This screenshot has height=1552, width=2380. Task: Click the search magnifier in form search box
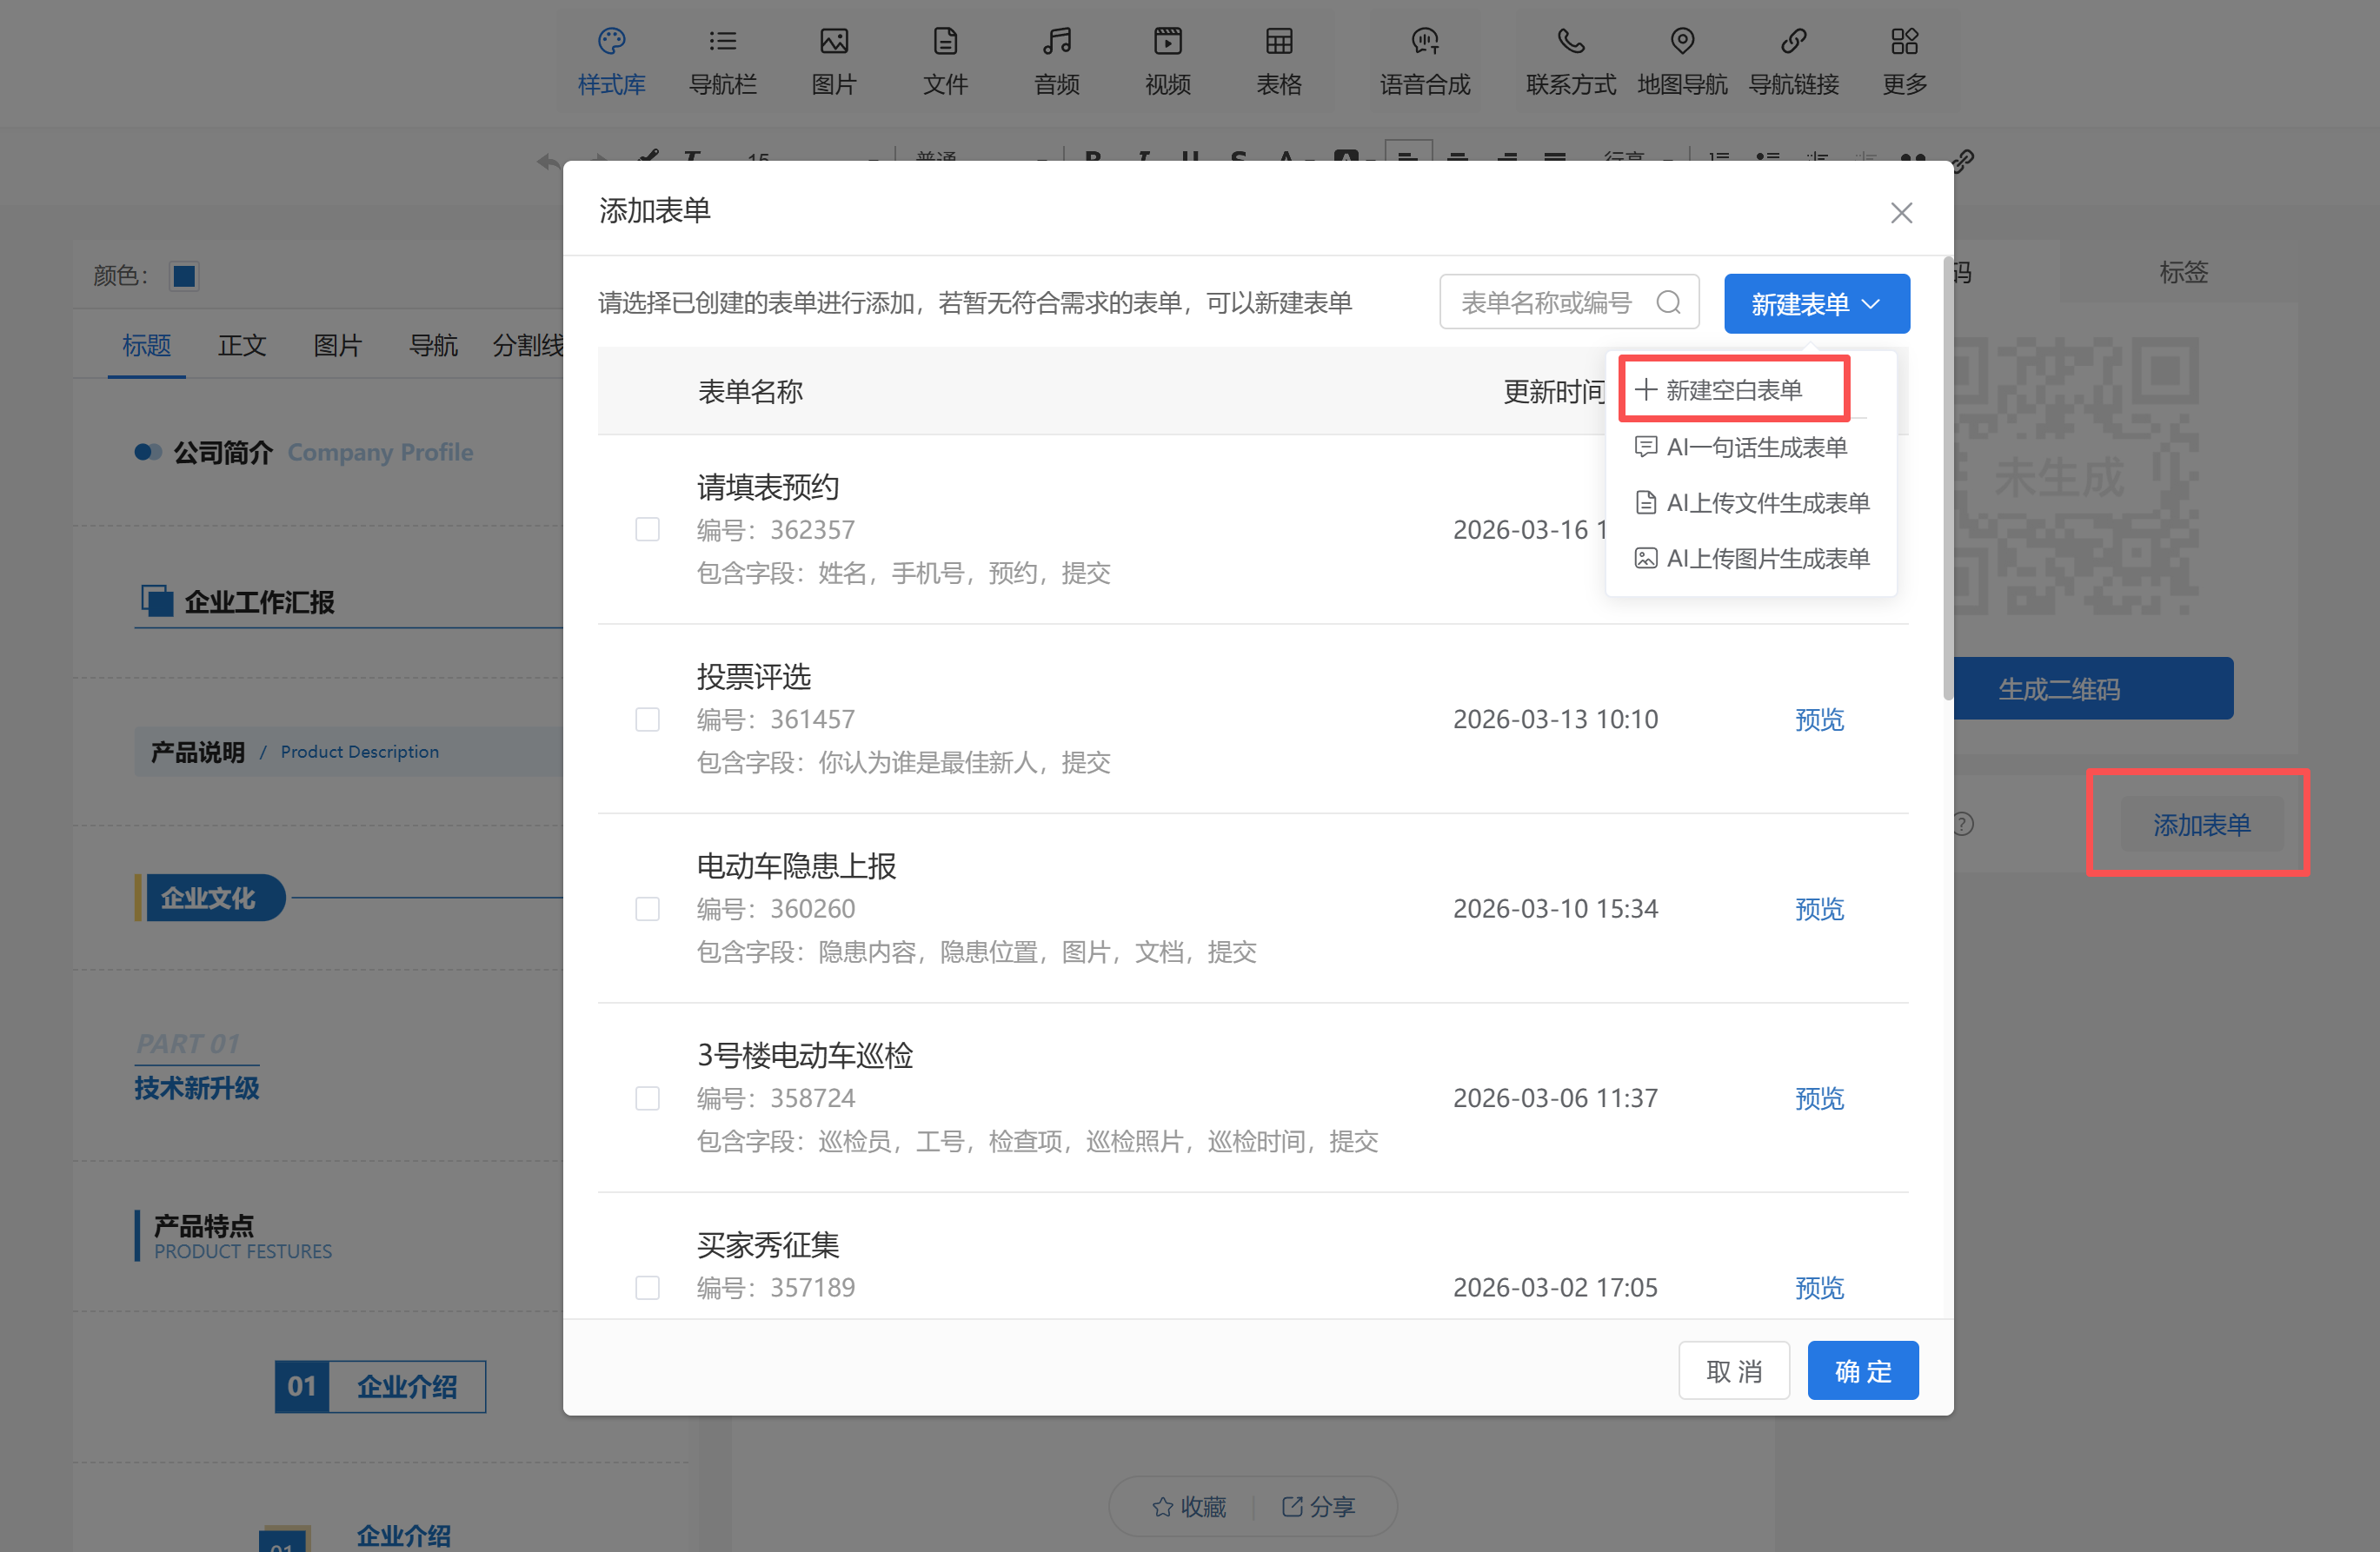click(x=1667, y=302)
